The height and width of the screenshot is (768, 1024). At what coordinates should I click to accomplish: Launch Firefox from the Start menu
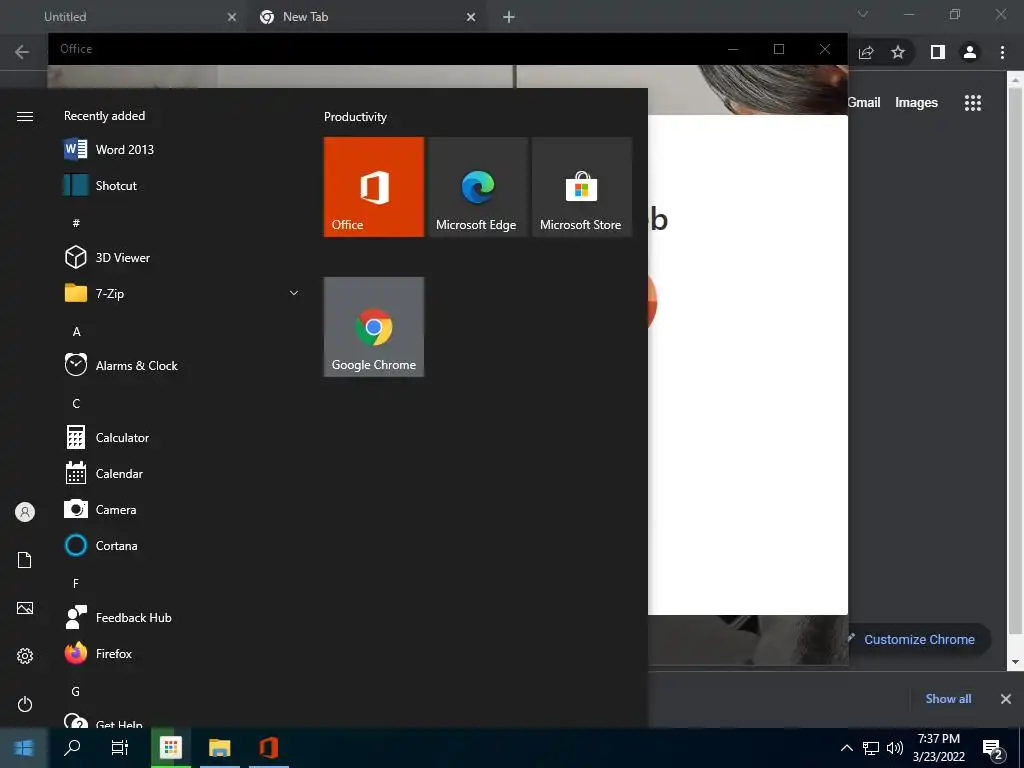[180, 653]
